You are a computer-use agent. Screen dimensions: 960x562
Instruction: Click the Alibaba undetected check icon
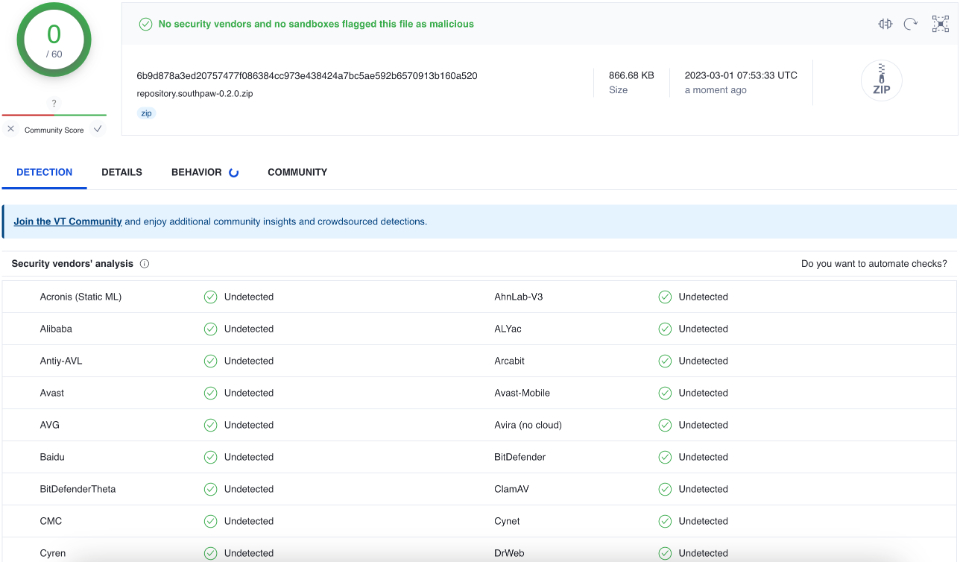(x=211, y=329)
